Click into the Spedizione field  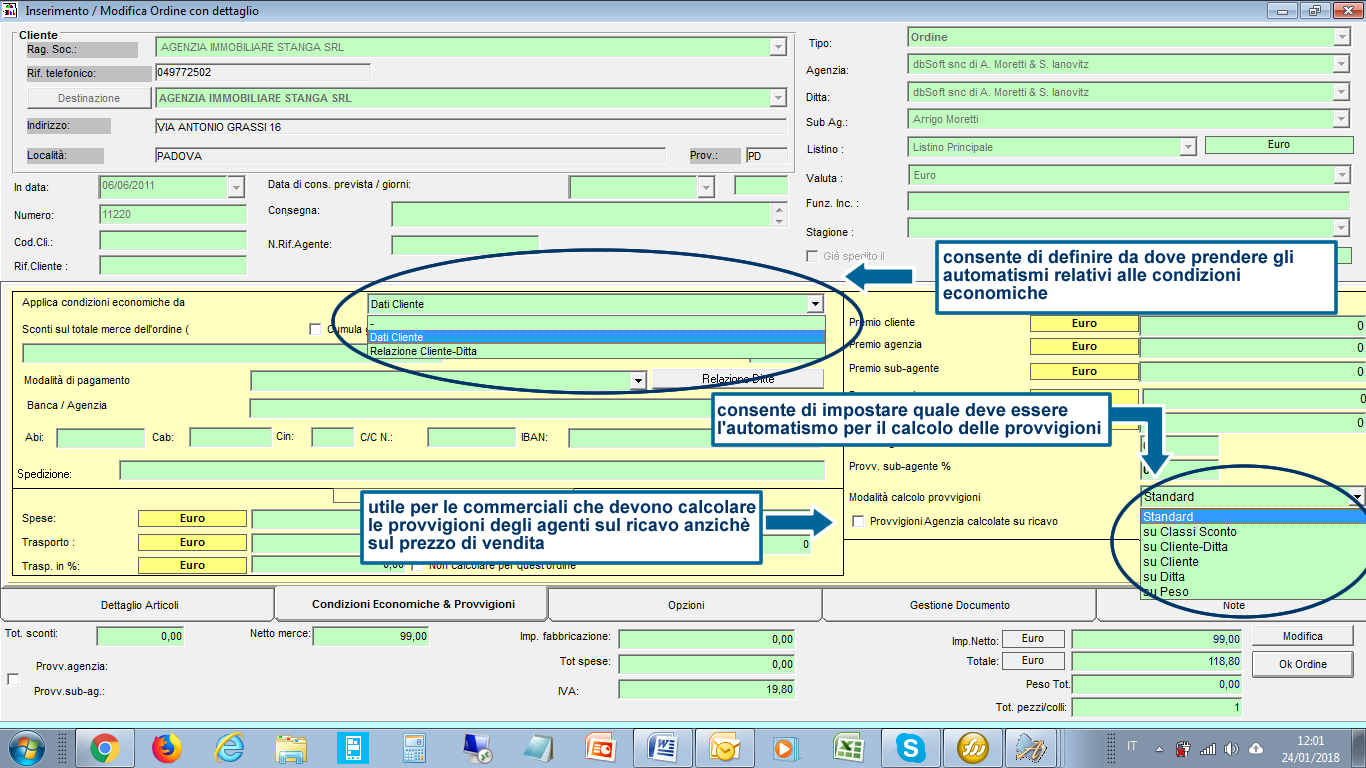point(472,471)
